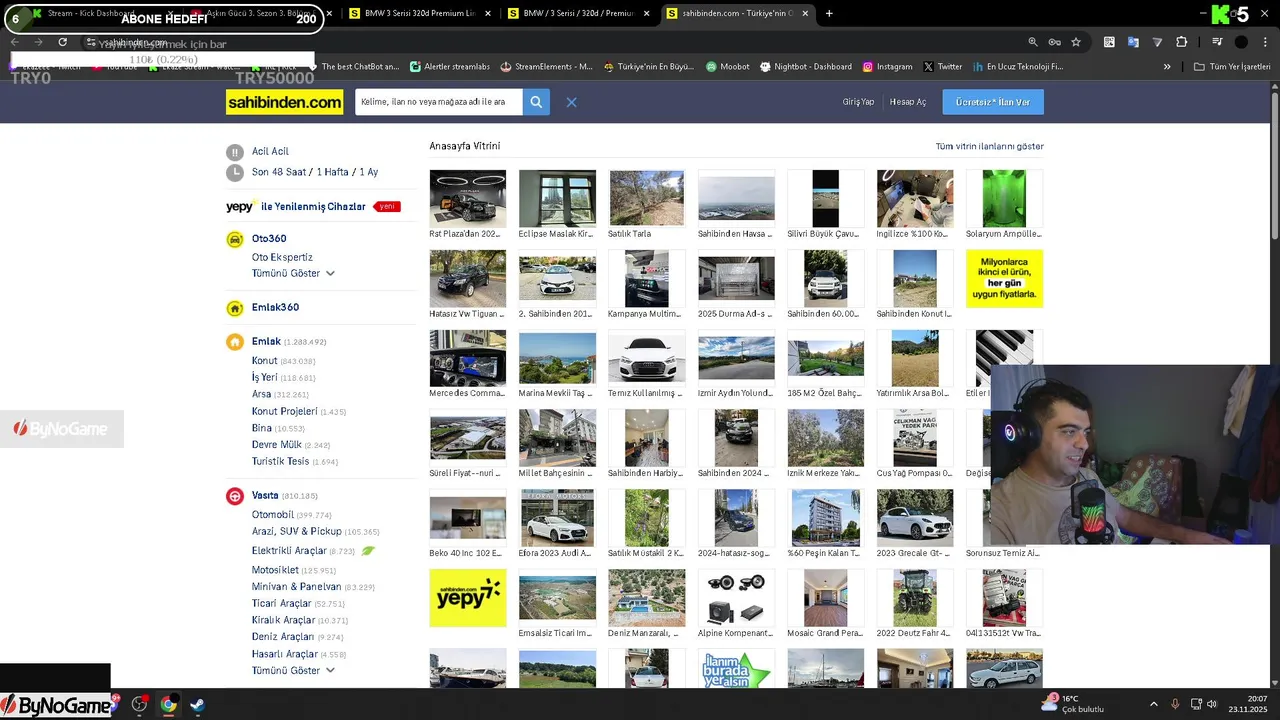Switch to BMW / 3 Serisi / 320d tab
This screenshot has height=720, width=1280.
coord(578,14)
